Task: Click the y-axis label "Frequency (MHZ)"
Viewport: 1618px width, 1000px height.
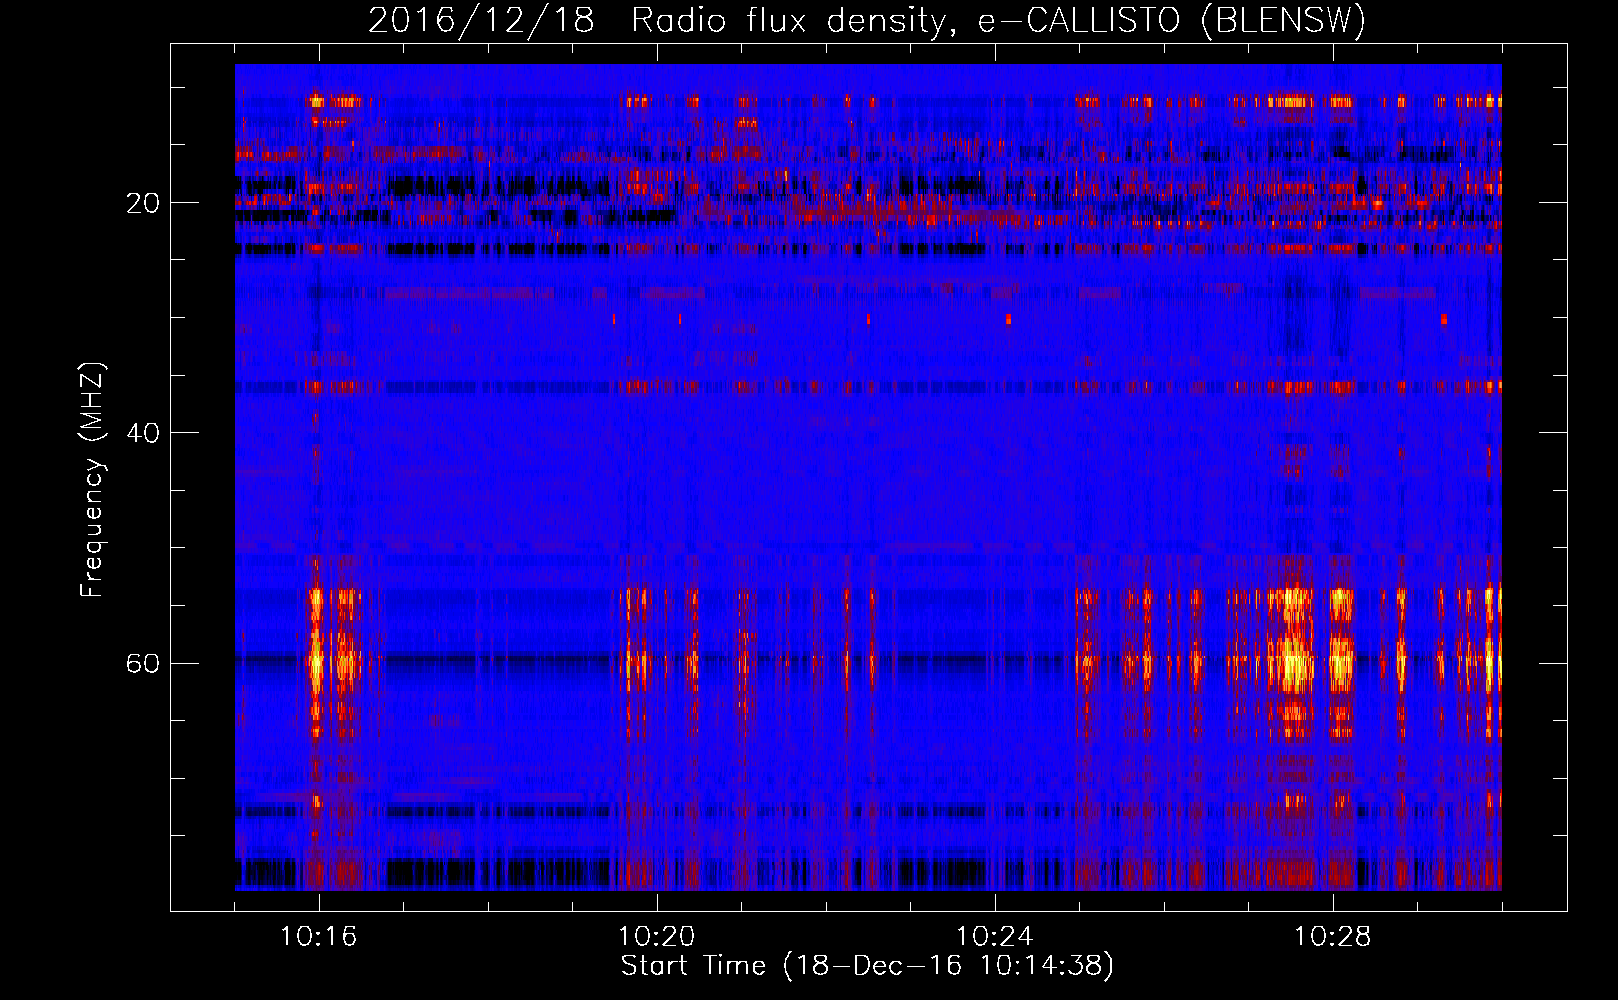Action: [x=93, y=480]
